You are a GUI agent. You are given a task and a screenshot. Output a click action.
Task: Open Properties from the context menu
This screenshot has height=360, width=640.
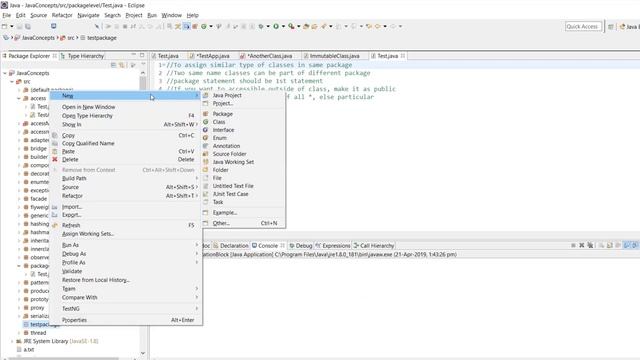pos(74,320)
